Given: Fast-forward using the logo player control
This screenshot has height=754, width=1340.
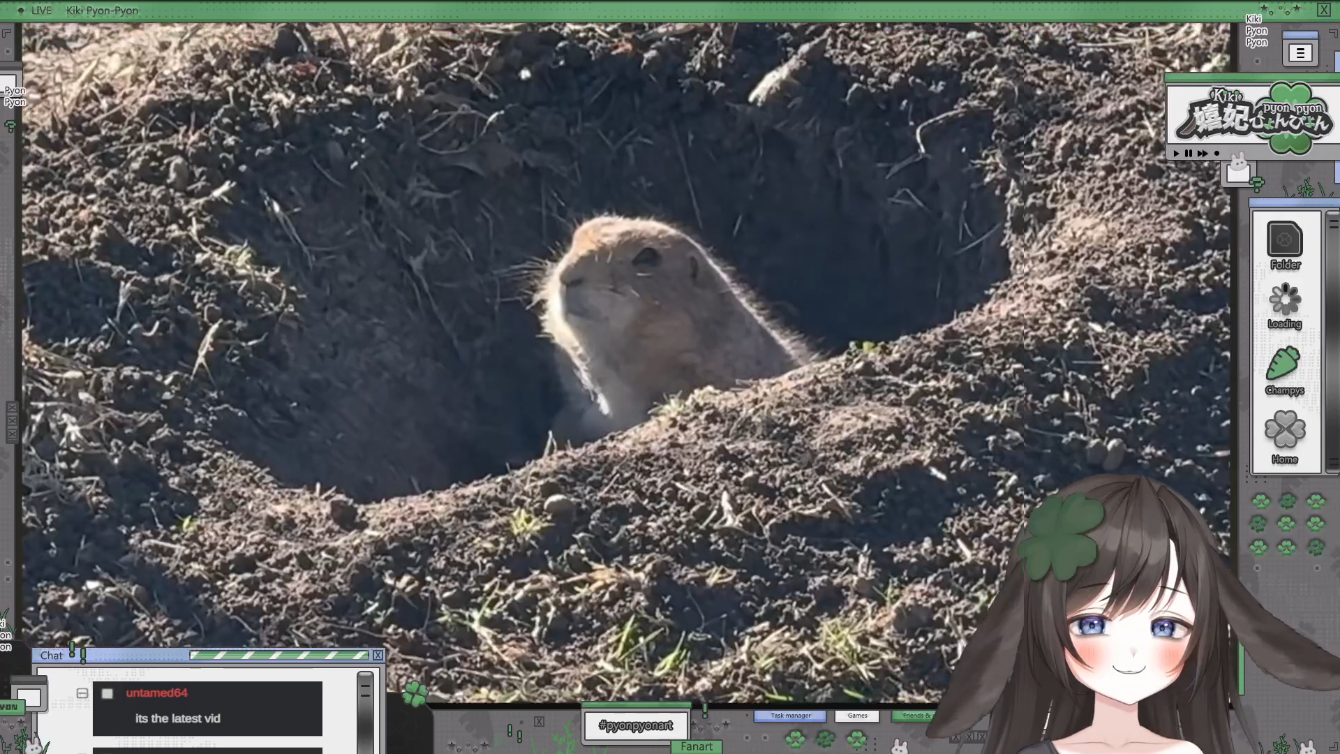Looking at the screenshot, I should pyautogui.click(x=1202, y=153).
